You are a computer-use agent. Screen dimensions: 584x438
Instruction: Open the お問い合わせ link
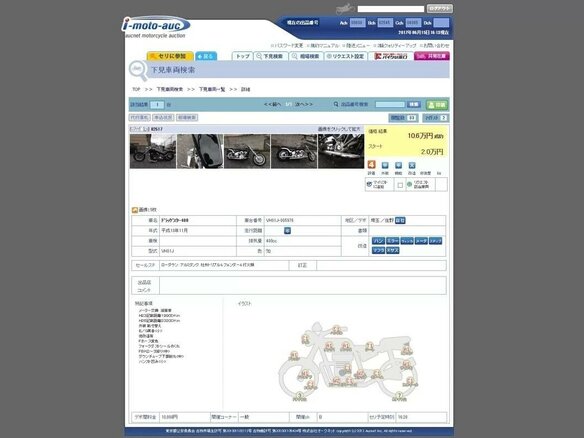[x=435, y=45]
